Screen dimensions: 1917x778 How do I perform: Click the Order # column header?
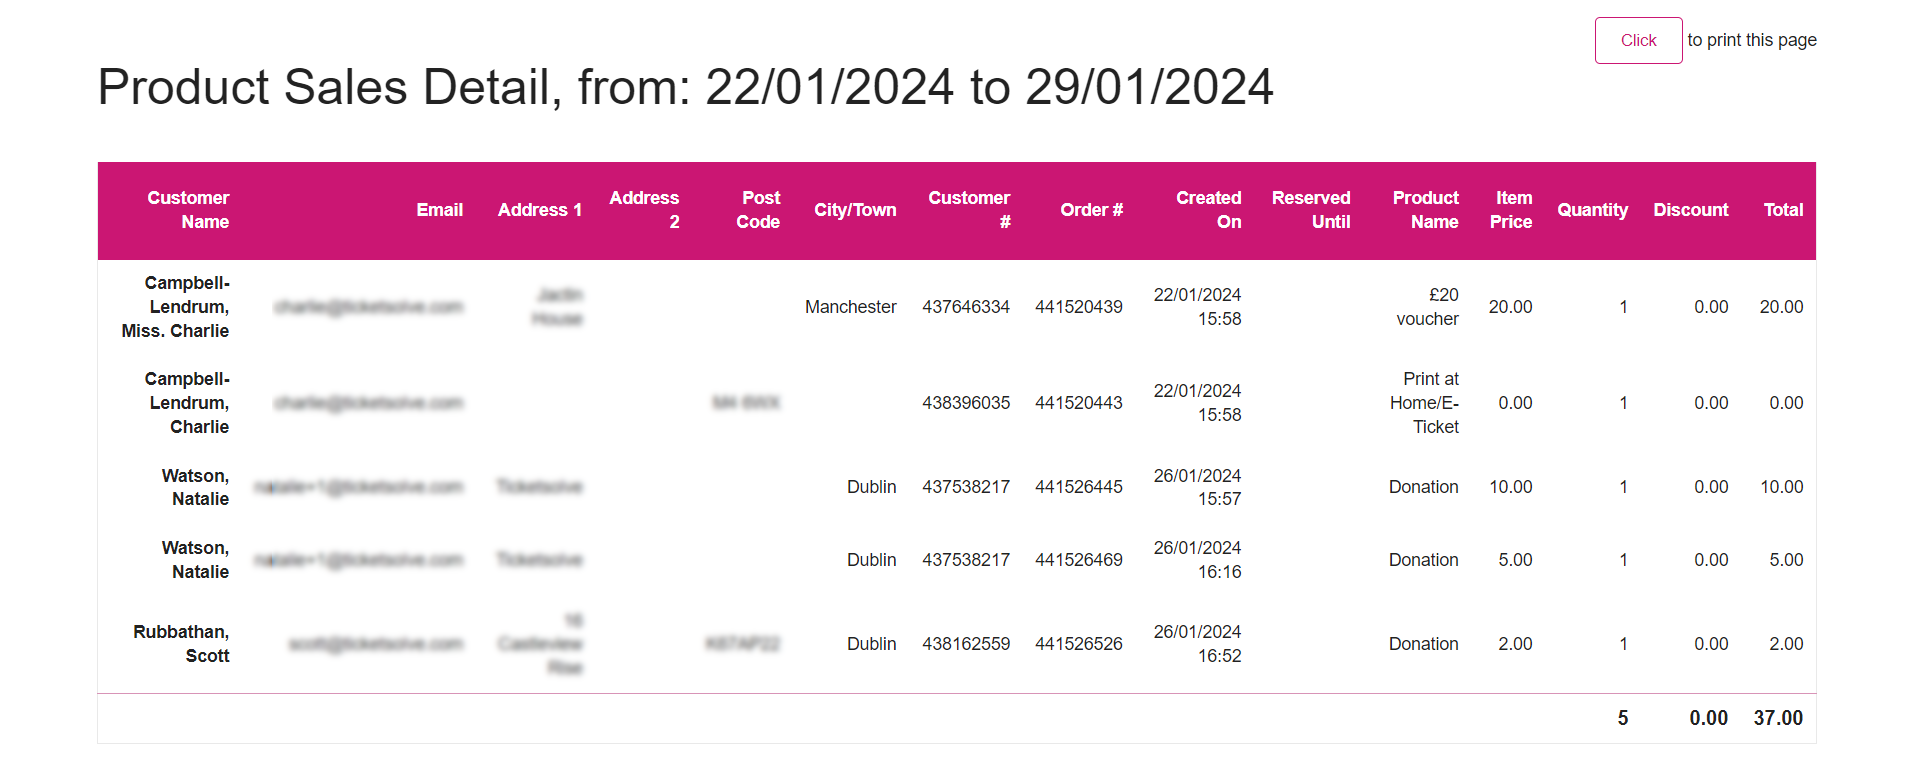pyautogui.click(x=1091, y=210)
